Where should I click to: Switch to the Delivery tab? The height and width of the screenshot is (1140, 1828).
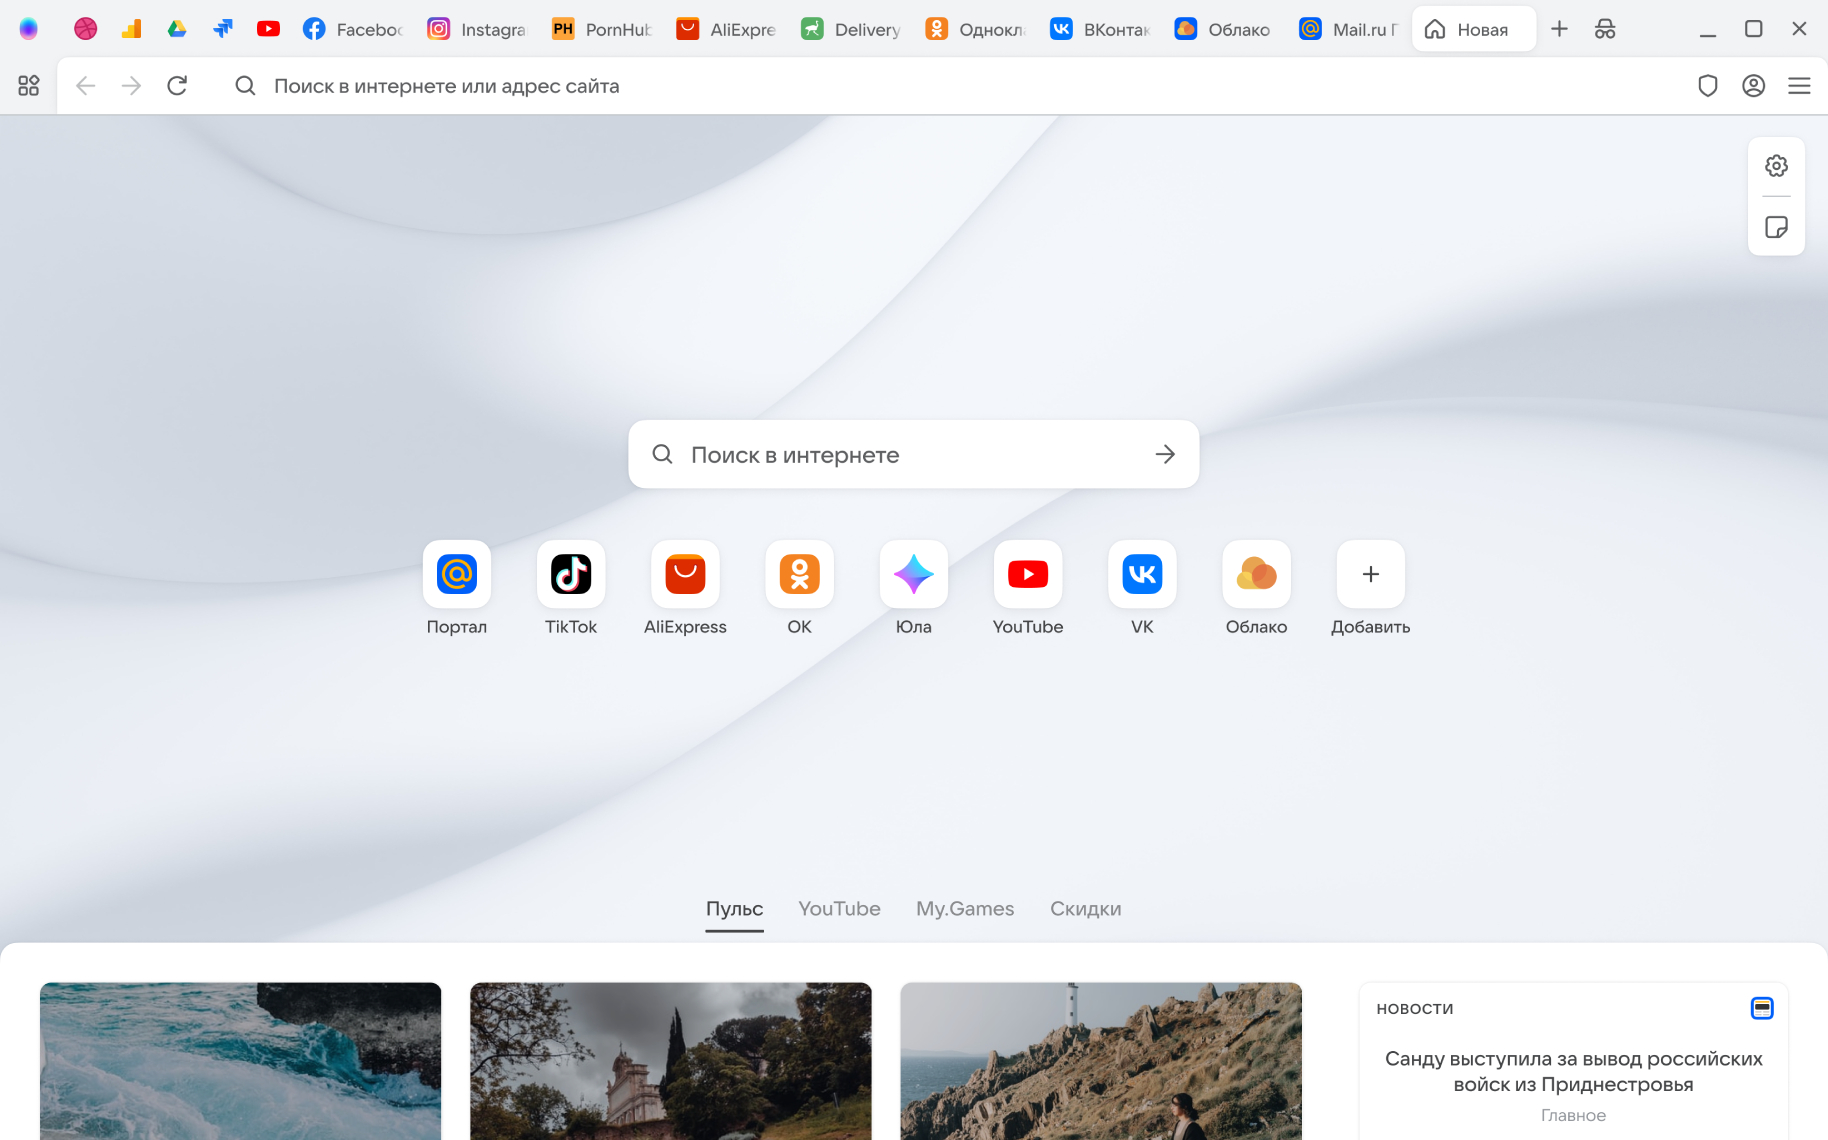852,29
